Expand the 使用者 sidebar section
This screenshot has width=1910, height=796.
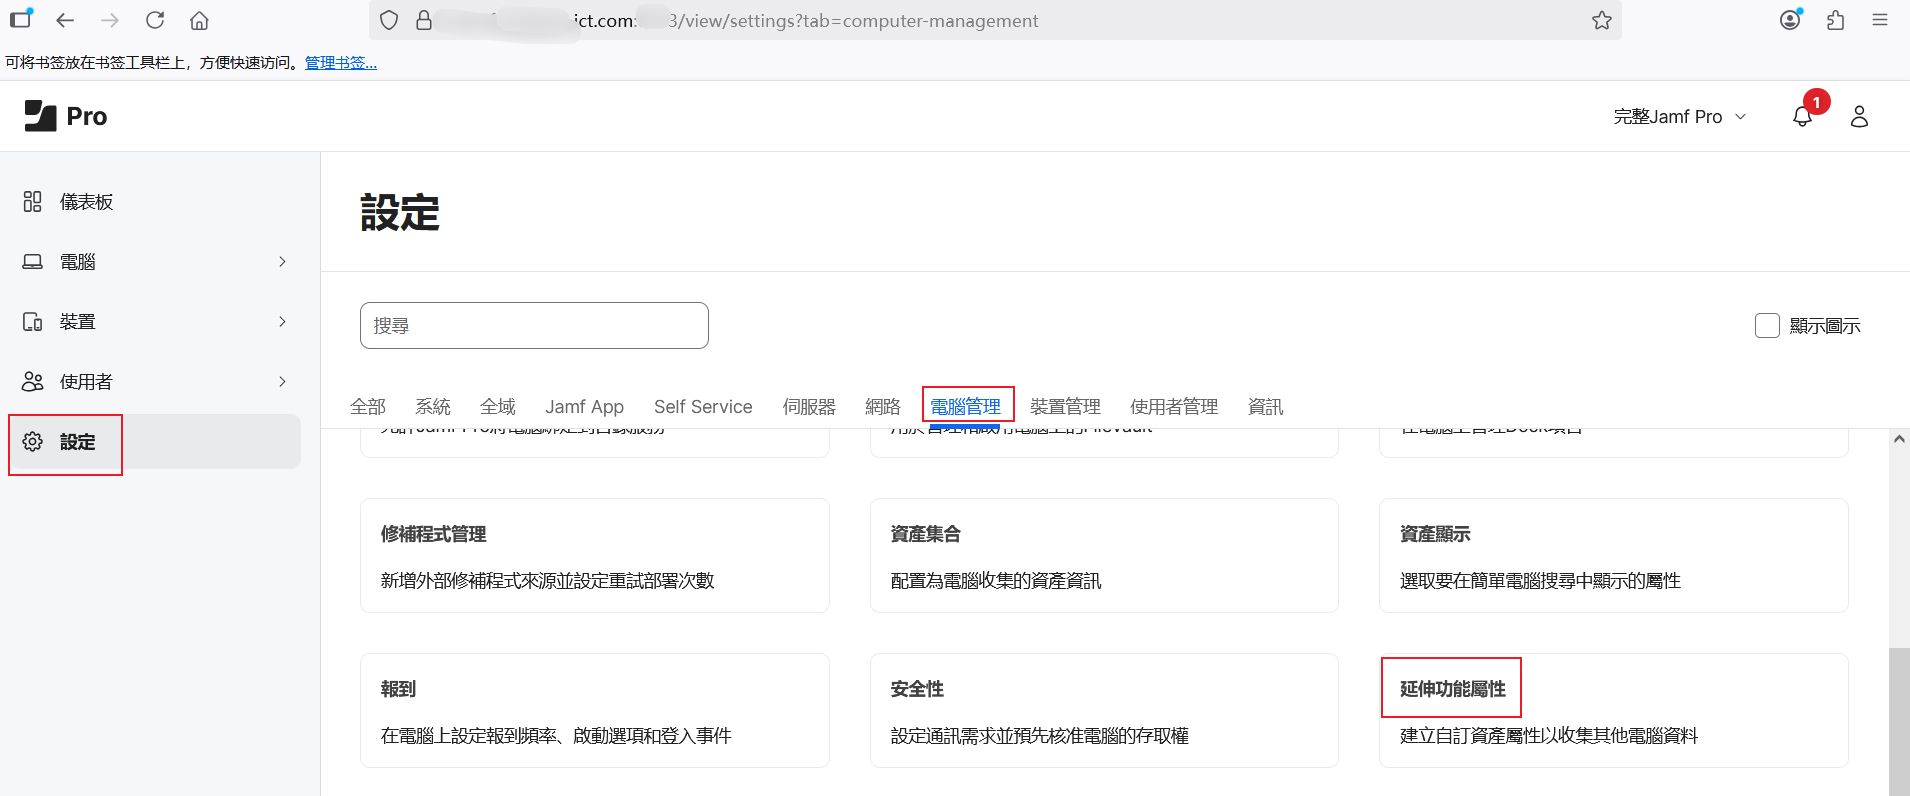(x=282, y=382)
